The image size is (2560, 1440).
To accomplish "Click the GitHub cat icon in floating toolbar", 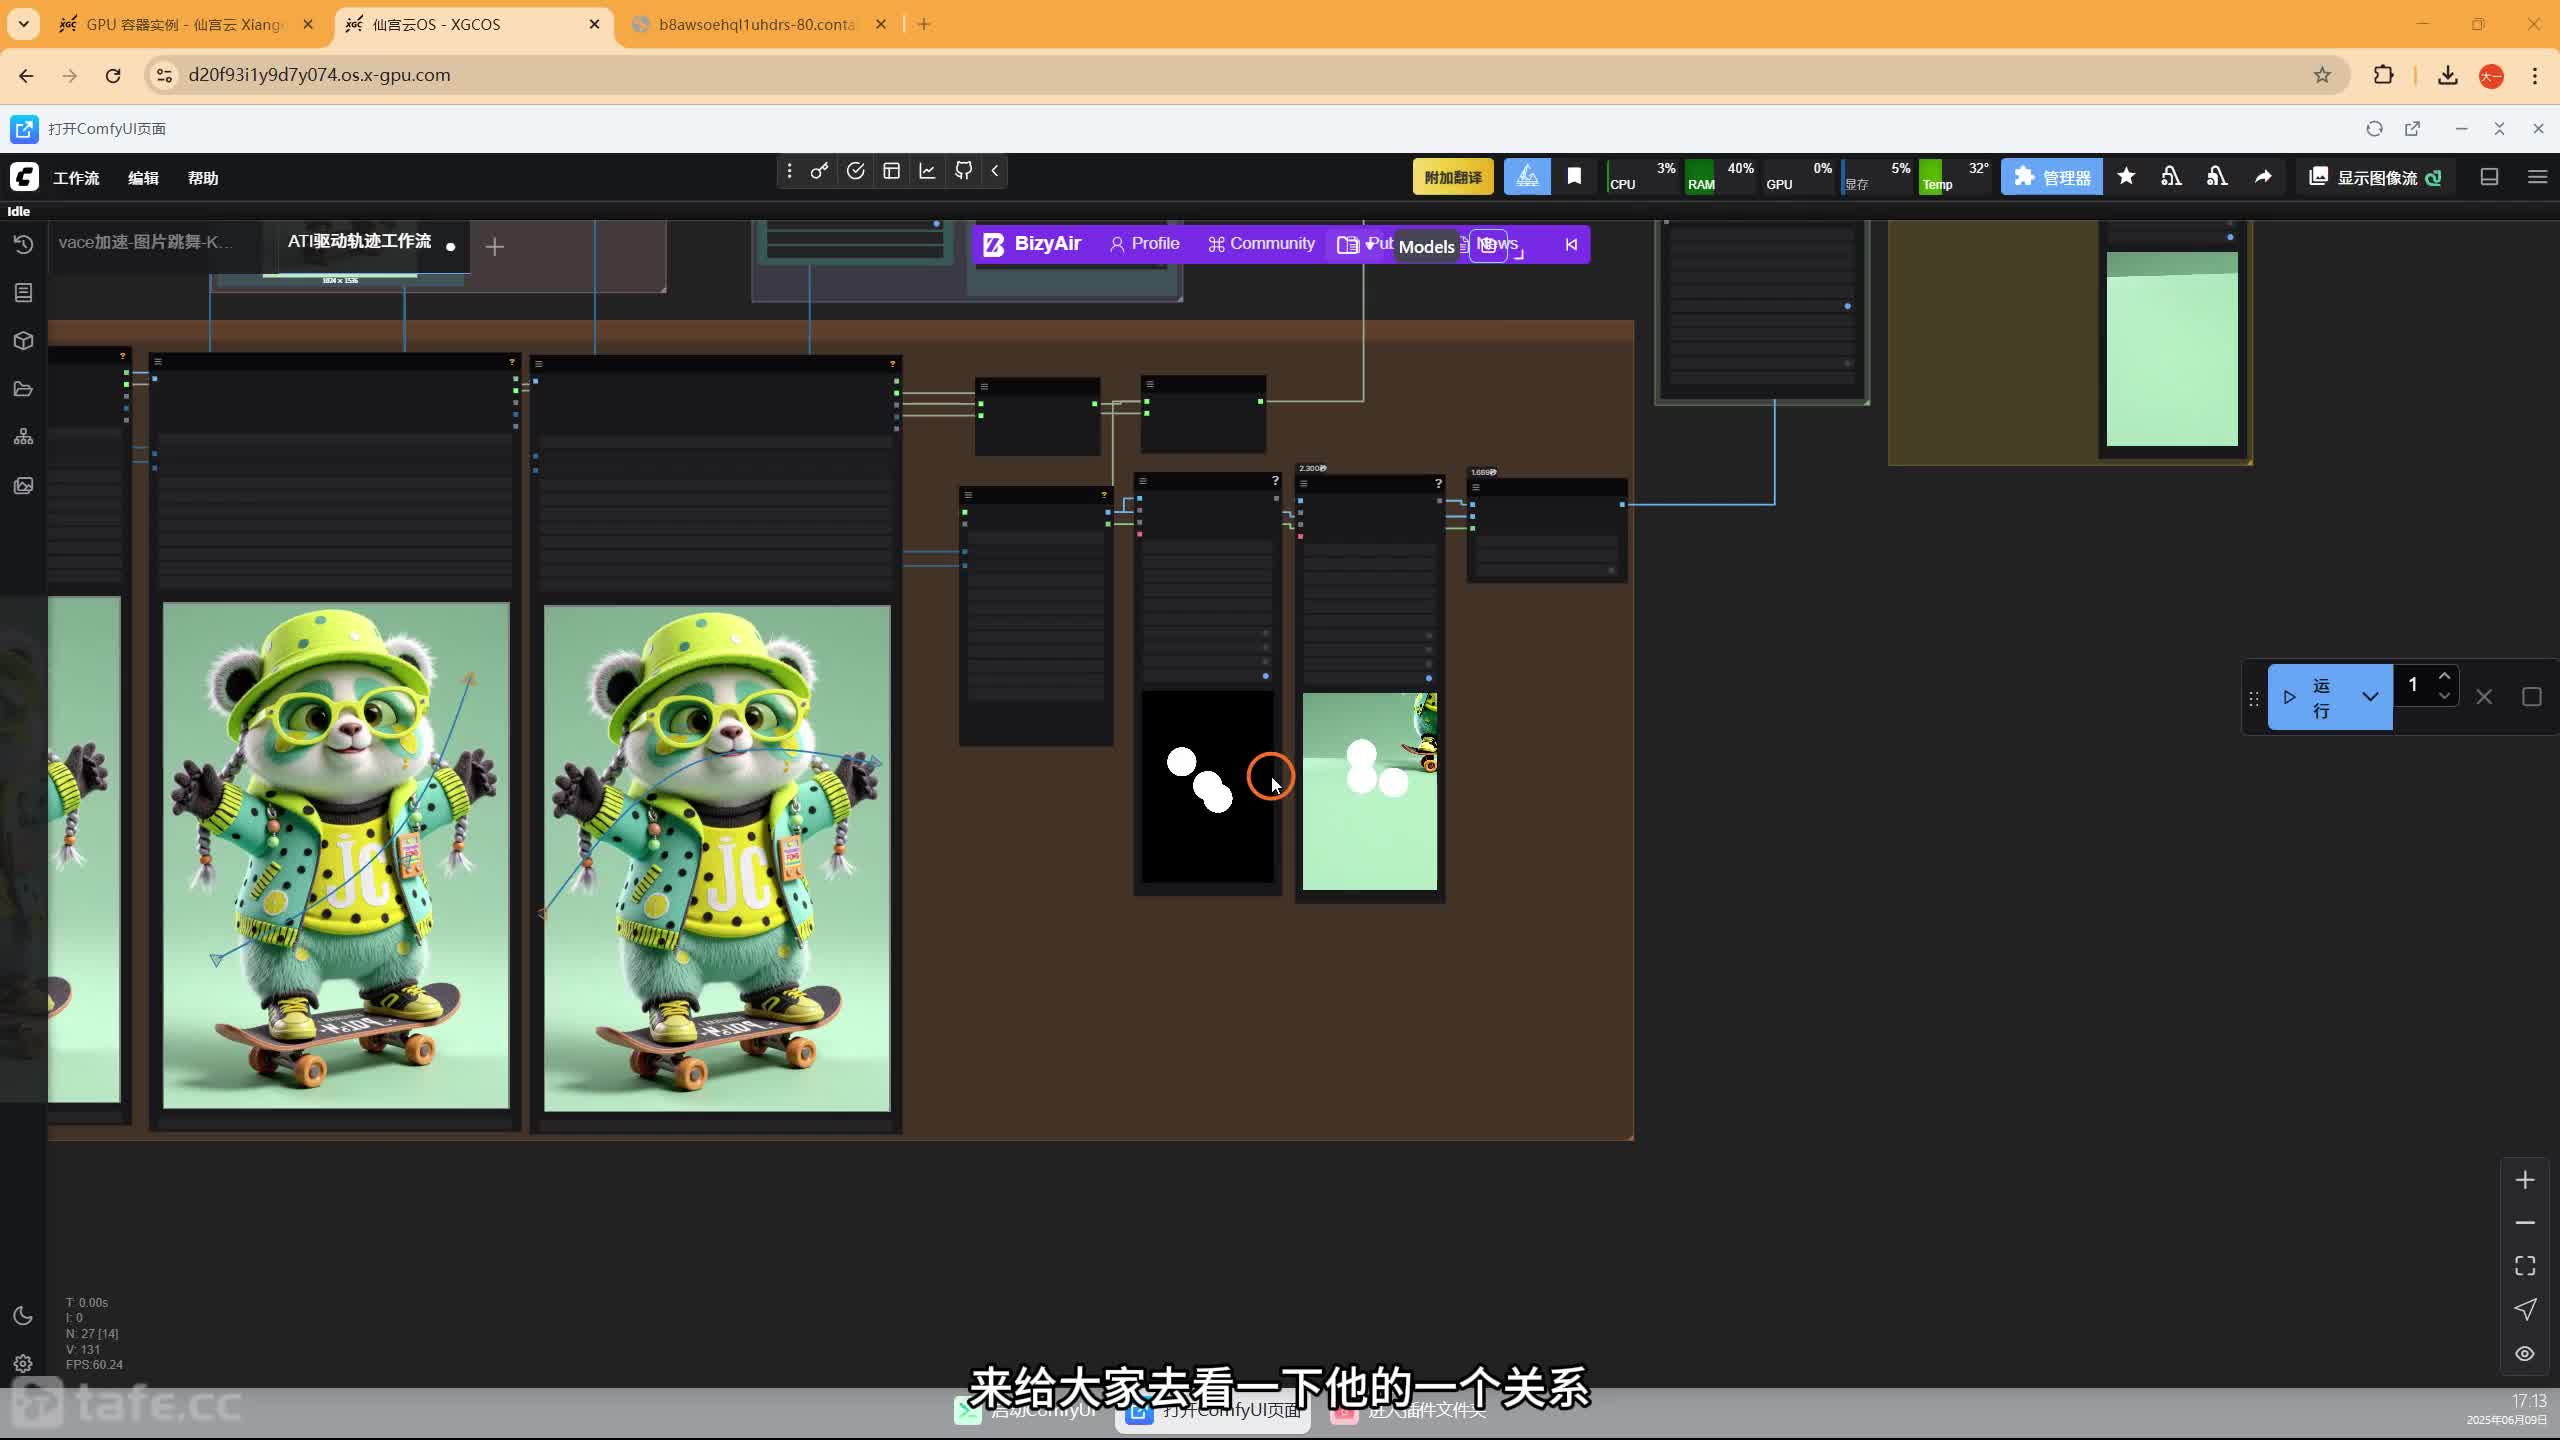I will coord(963,171).
